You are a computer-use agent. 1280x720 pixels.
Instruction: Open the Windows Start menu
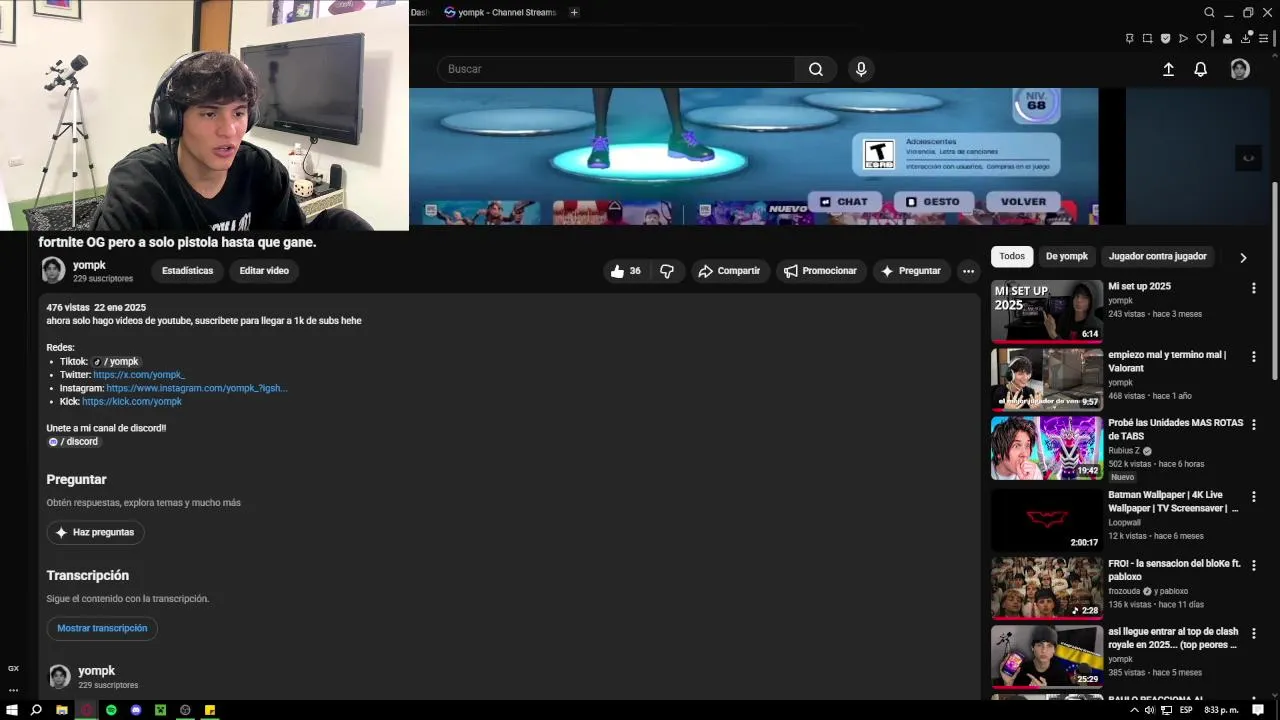11,710
